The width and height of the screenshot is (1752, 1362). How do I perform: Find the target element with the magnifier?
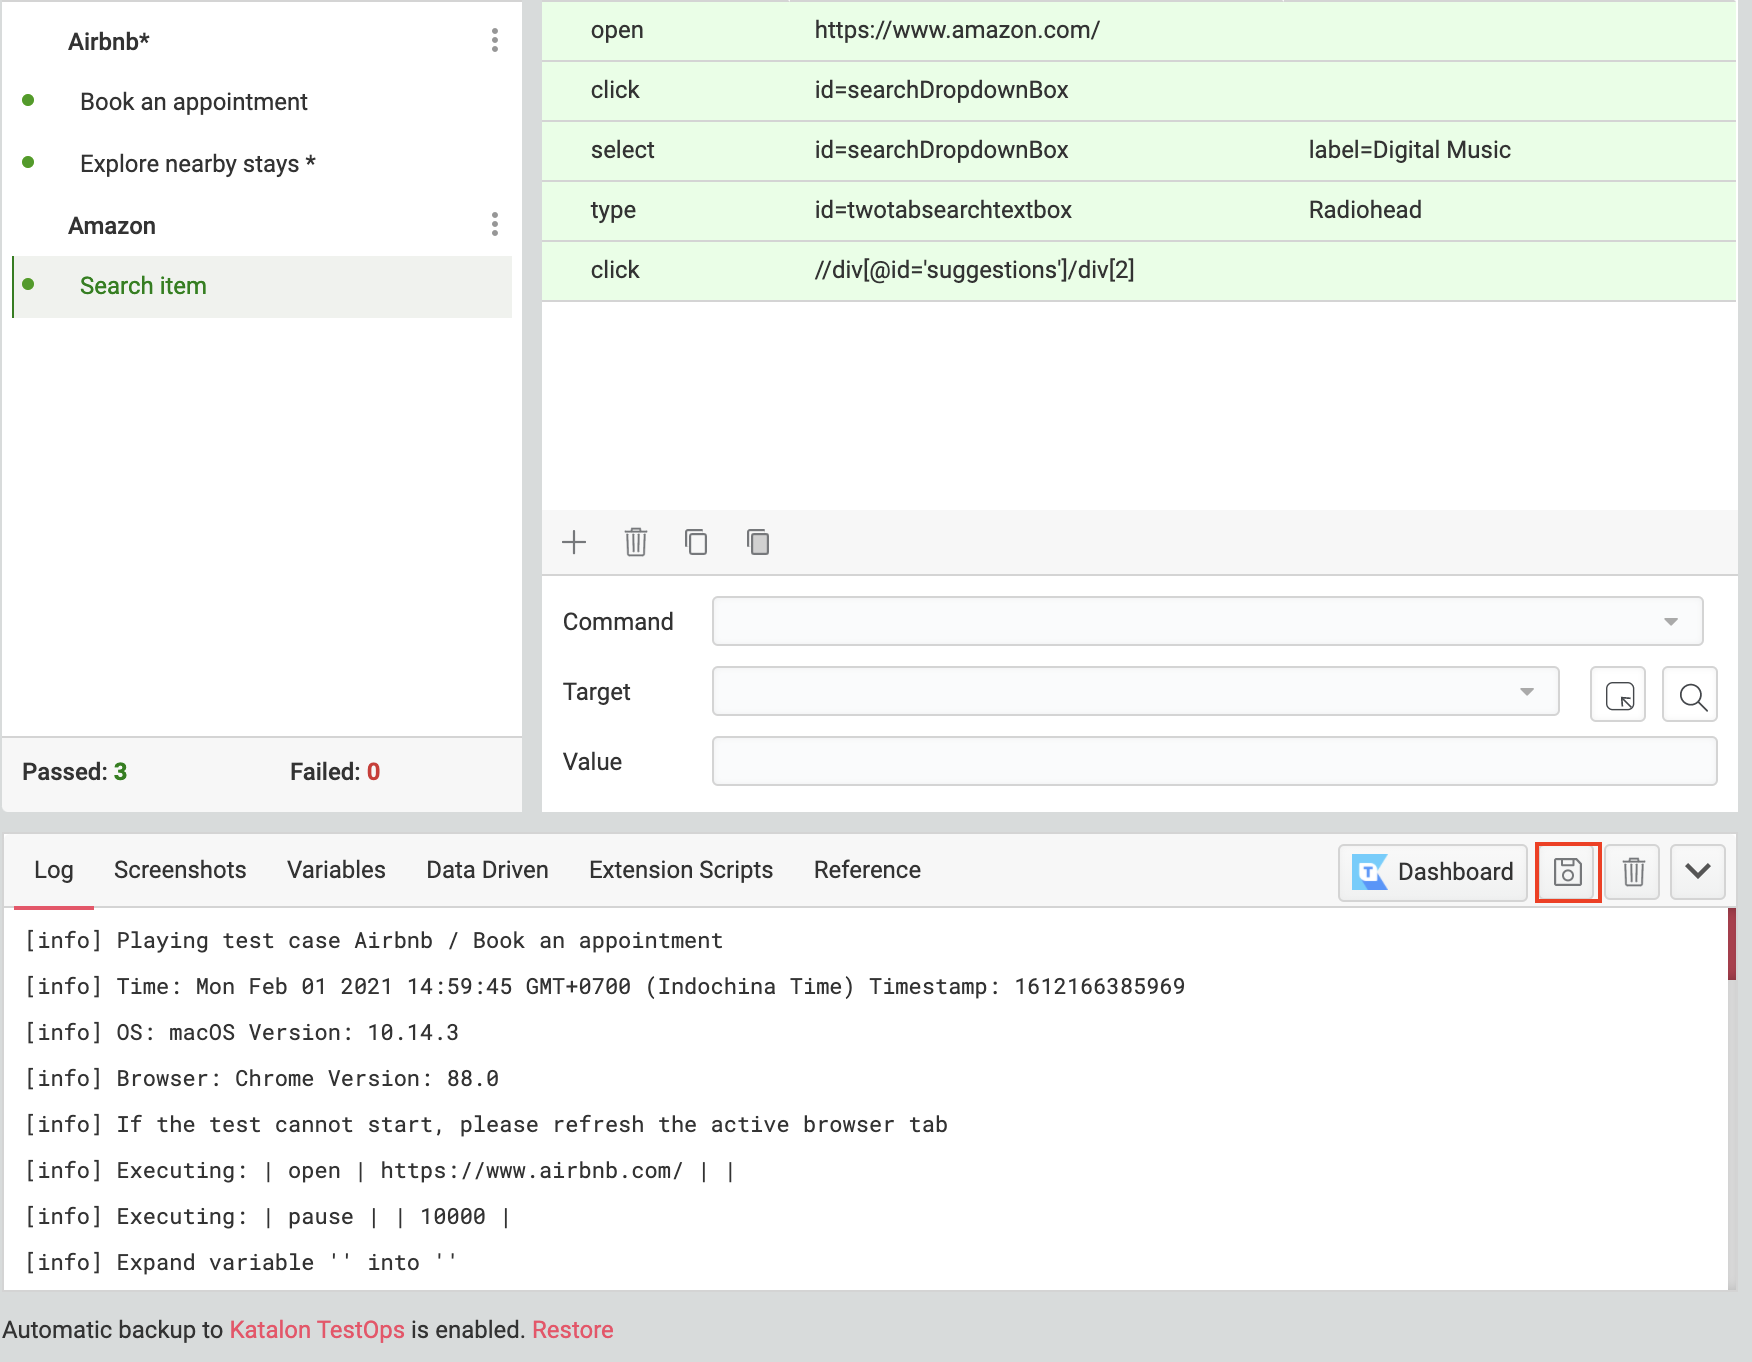(1690, 694)
